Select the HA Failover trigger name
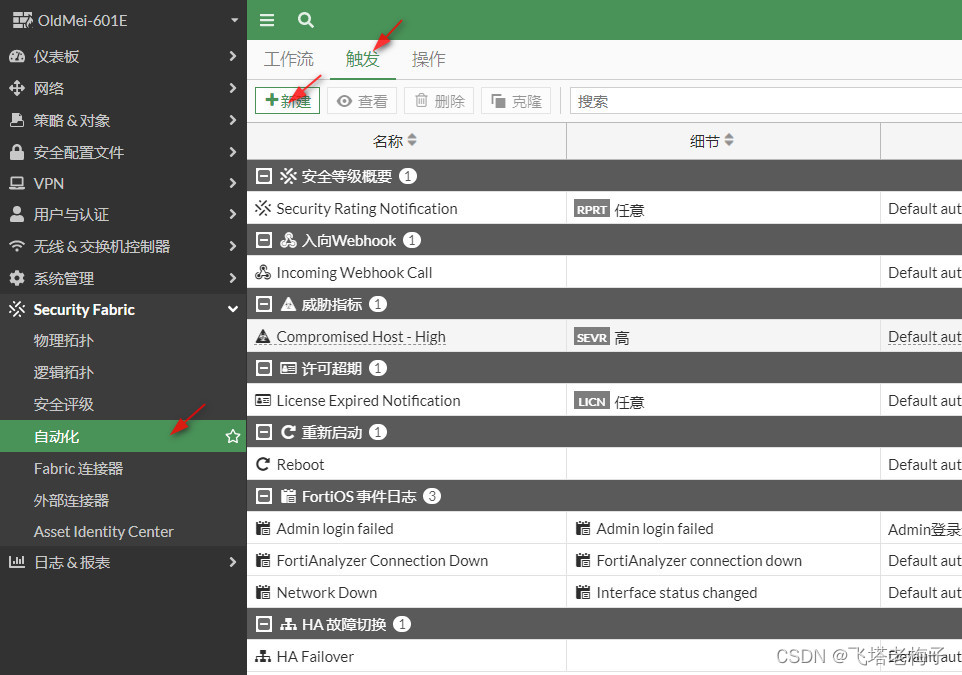Image resolution: width=962 pixels, height=675 pixels. coord(315,657)
